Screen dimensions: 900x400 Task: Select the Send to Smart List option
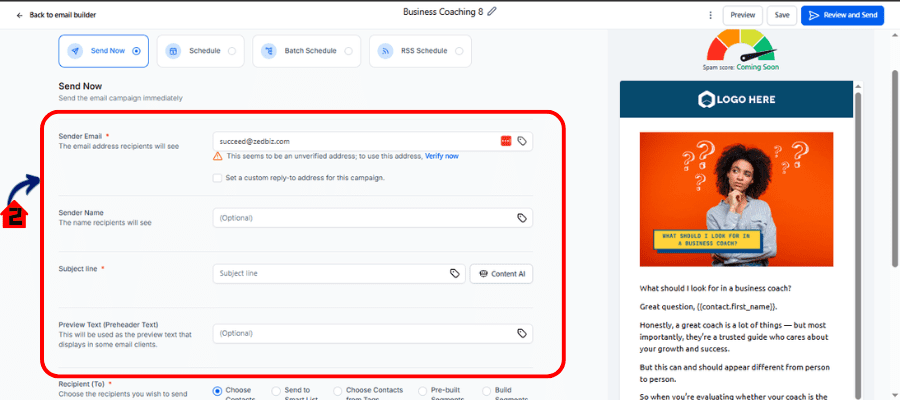coord(275,390)
